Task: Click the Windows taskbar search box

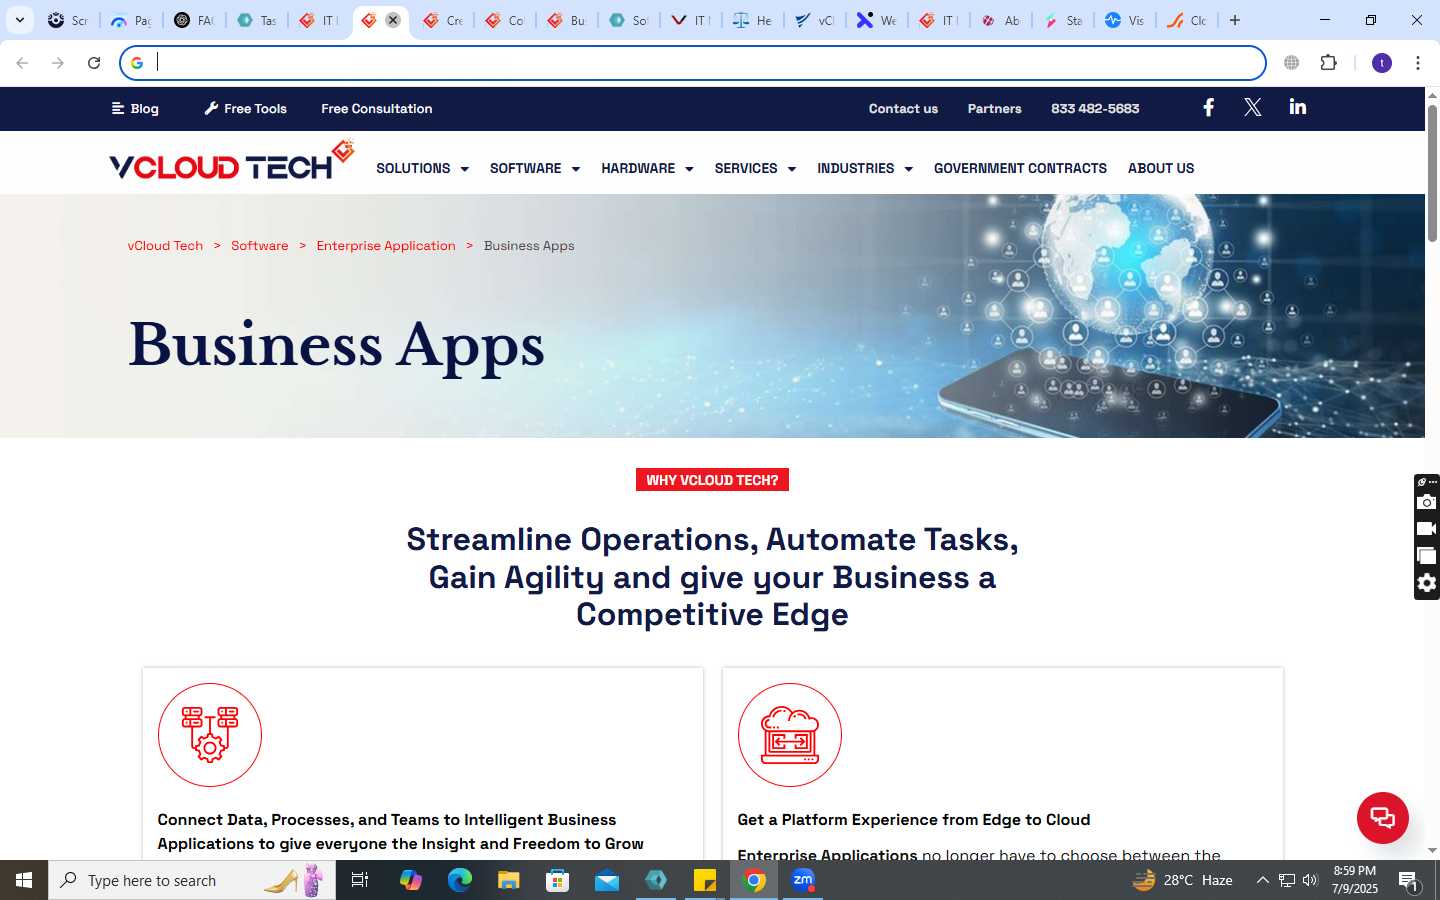Action: coord(192,880)
